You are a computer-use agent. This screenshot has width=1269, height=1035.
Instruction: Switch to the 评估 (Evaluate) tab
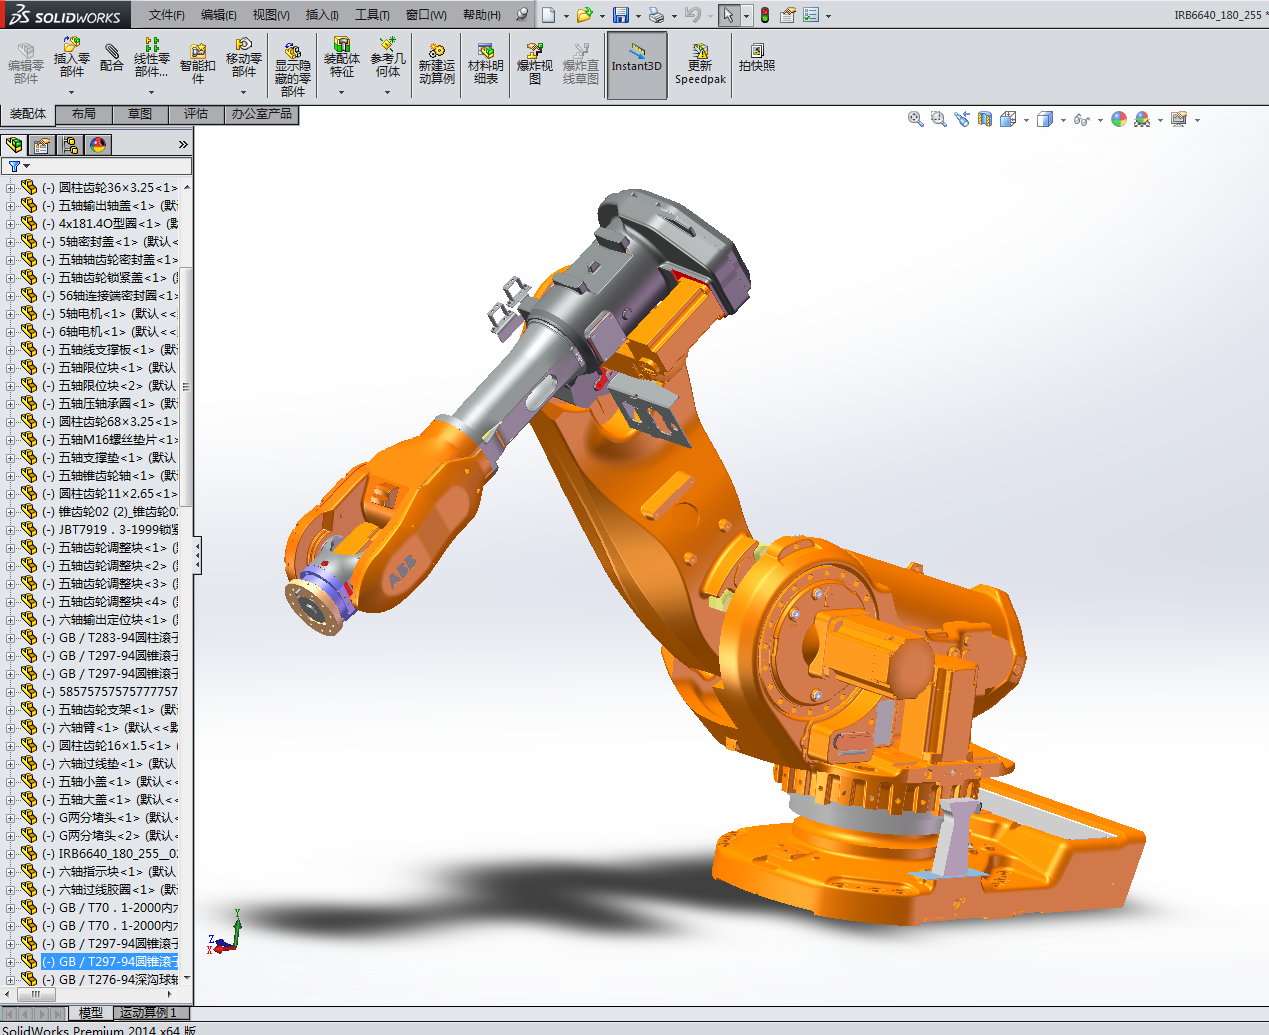pyautogui.click(x=196, y=114)
